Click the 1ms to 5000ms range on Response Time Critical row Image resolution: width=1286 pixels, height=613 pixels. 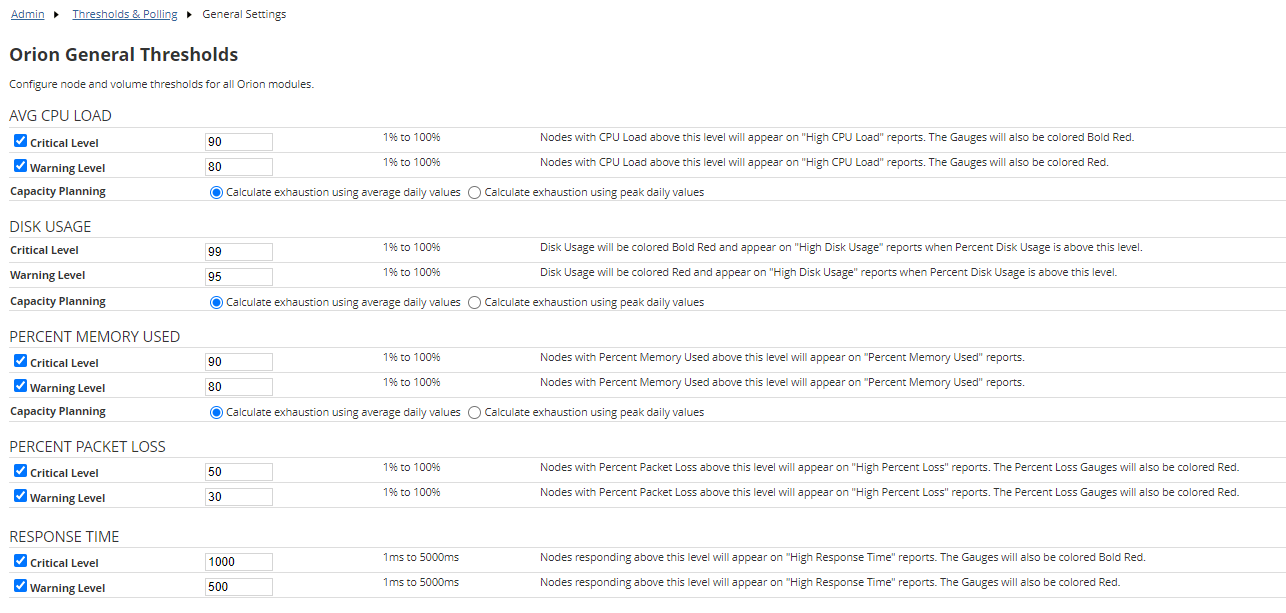421,557
